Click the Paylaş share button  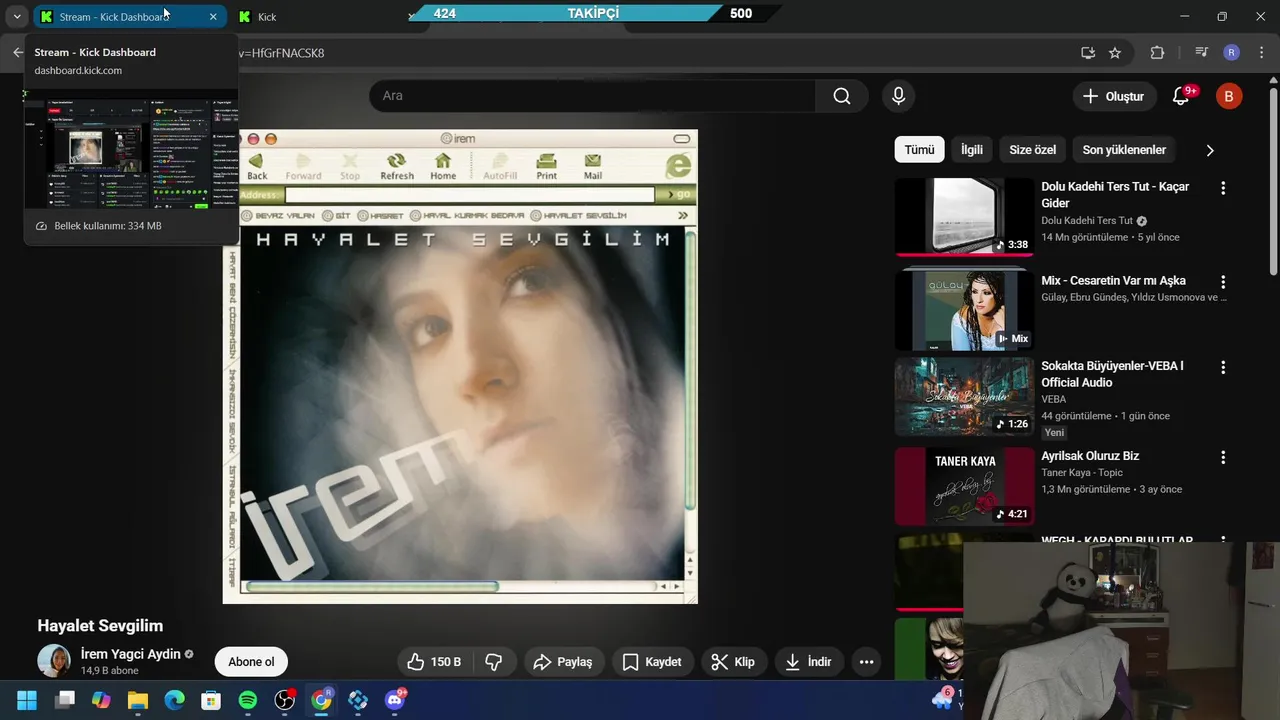pyautogui.click(x=563, y=662)
